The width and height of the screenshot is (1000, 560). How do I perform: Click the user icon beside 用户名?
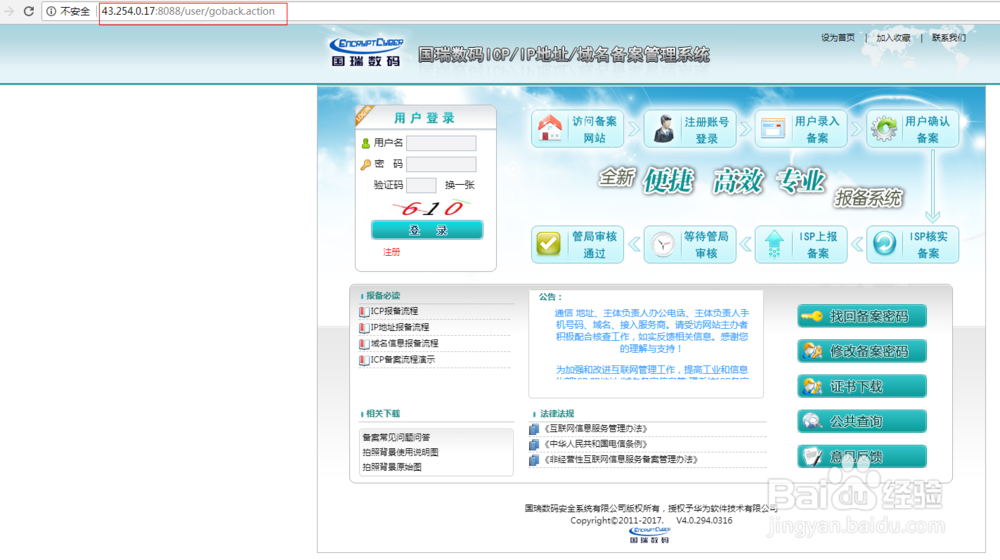click(365, 144)
